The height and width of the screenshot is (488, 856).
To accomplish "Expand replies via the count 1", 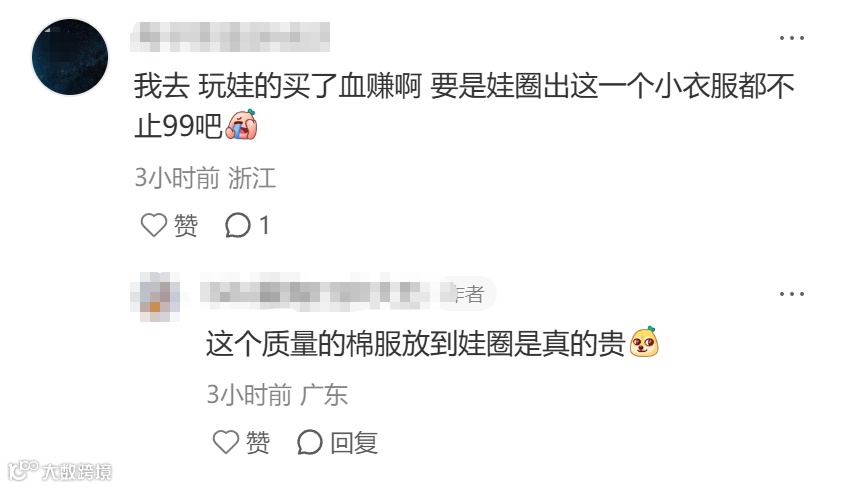I will pyautogui.click(x=264, y=225).
